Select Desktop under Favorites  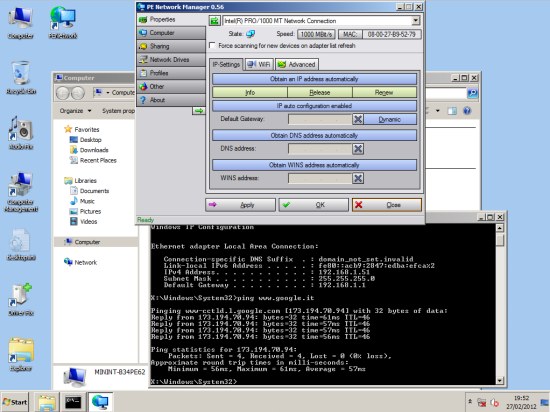(86, 140)
